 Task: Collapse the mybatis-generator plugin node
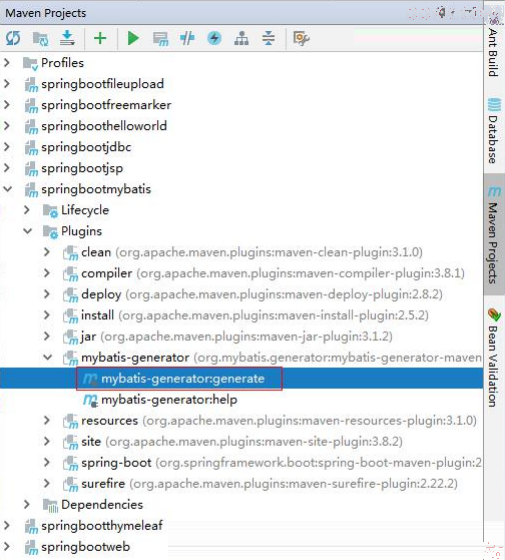tap(48, 357)
